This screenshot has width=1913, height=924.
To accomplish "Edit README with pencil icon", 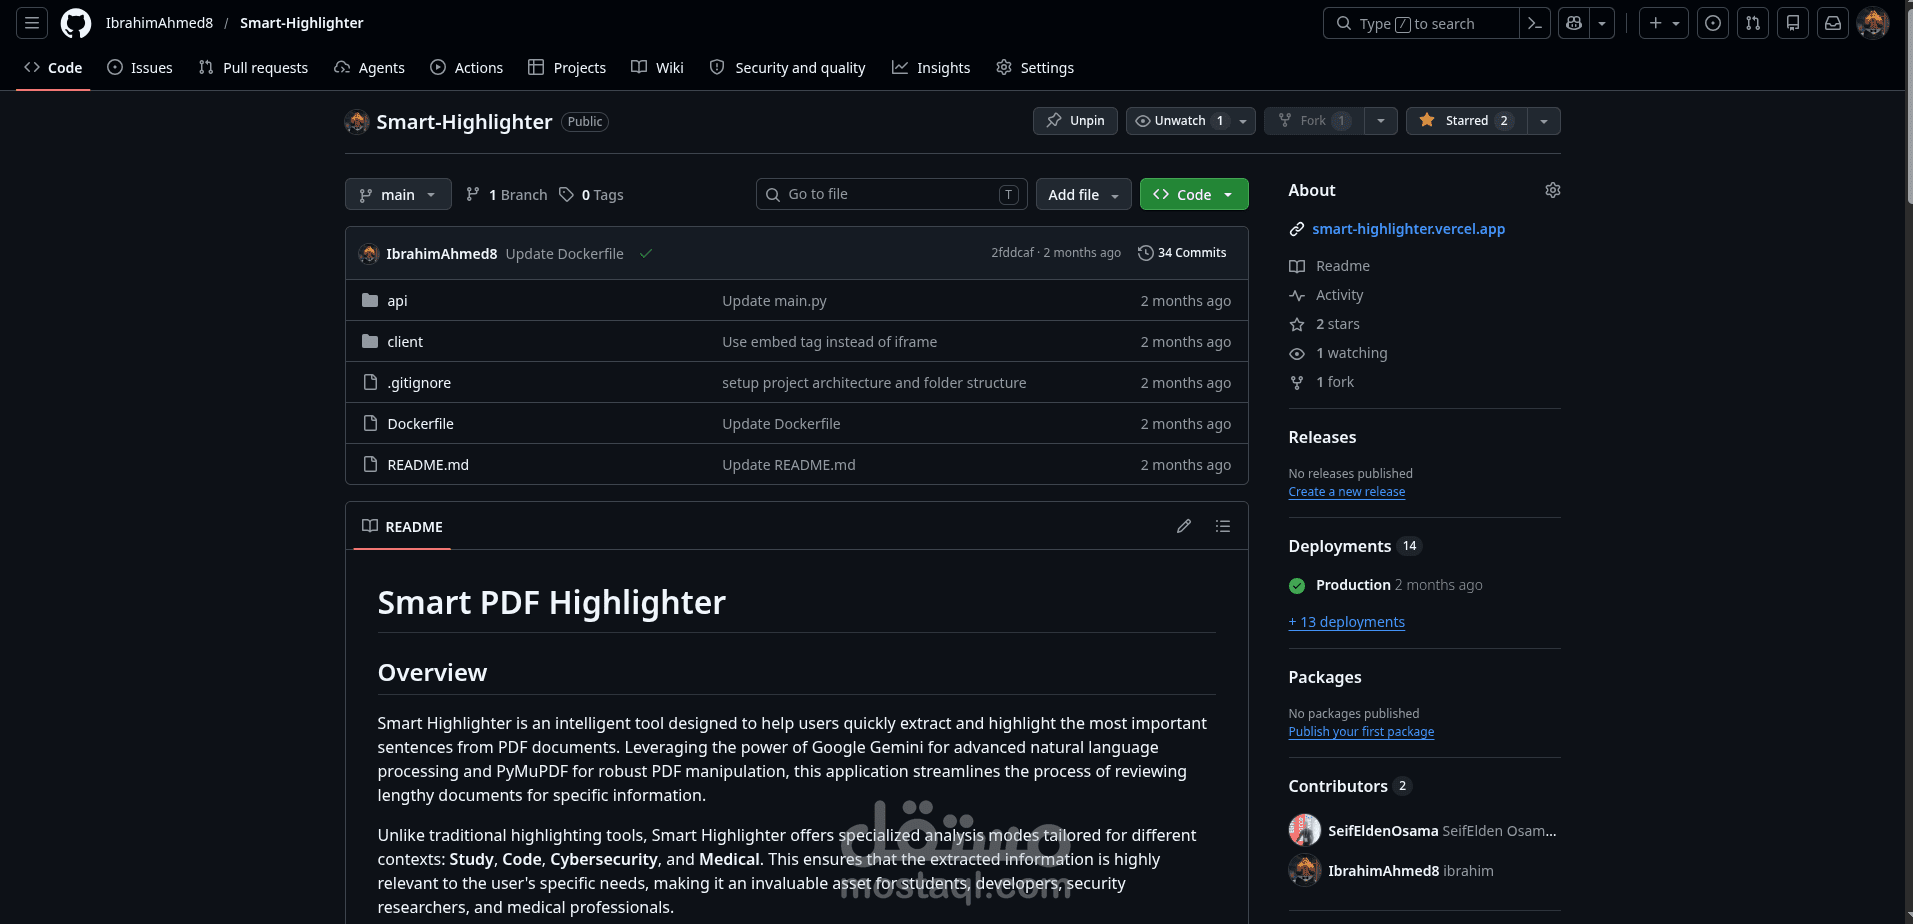I will (1184, 526).
